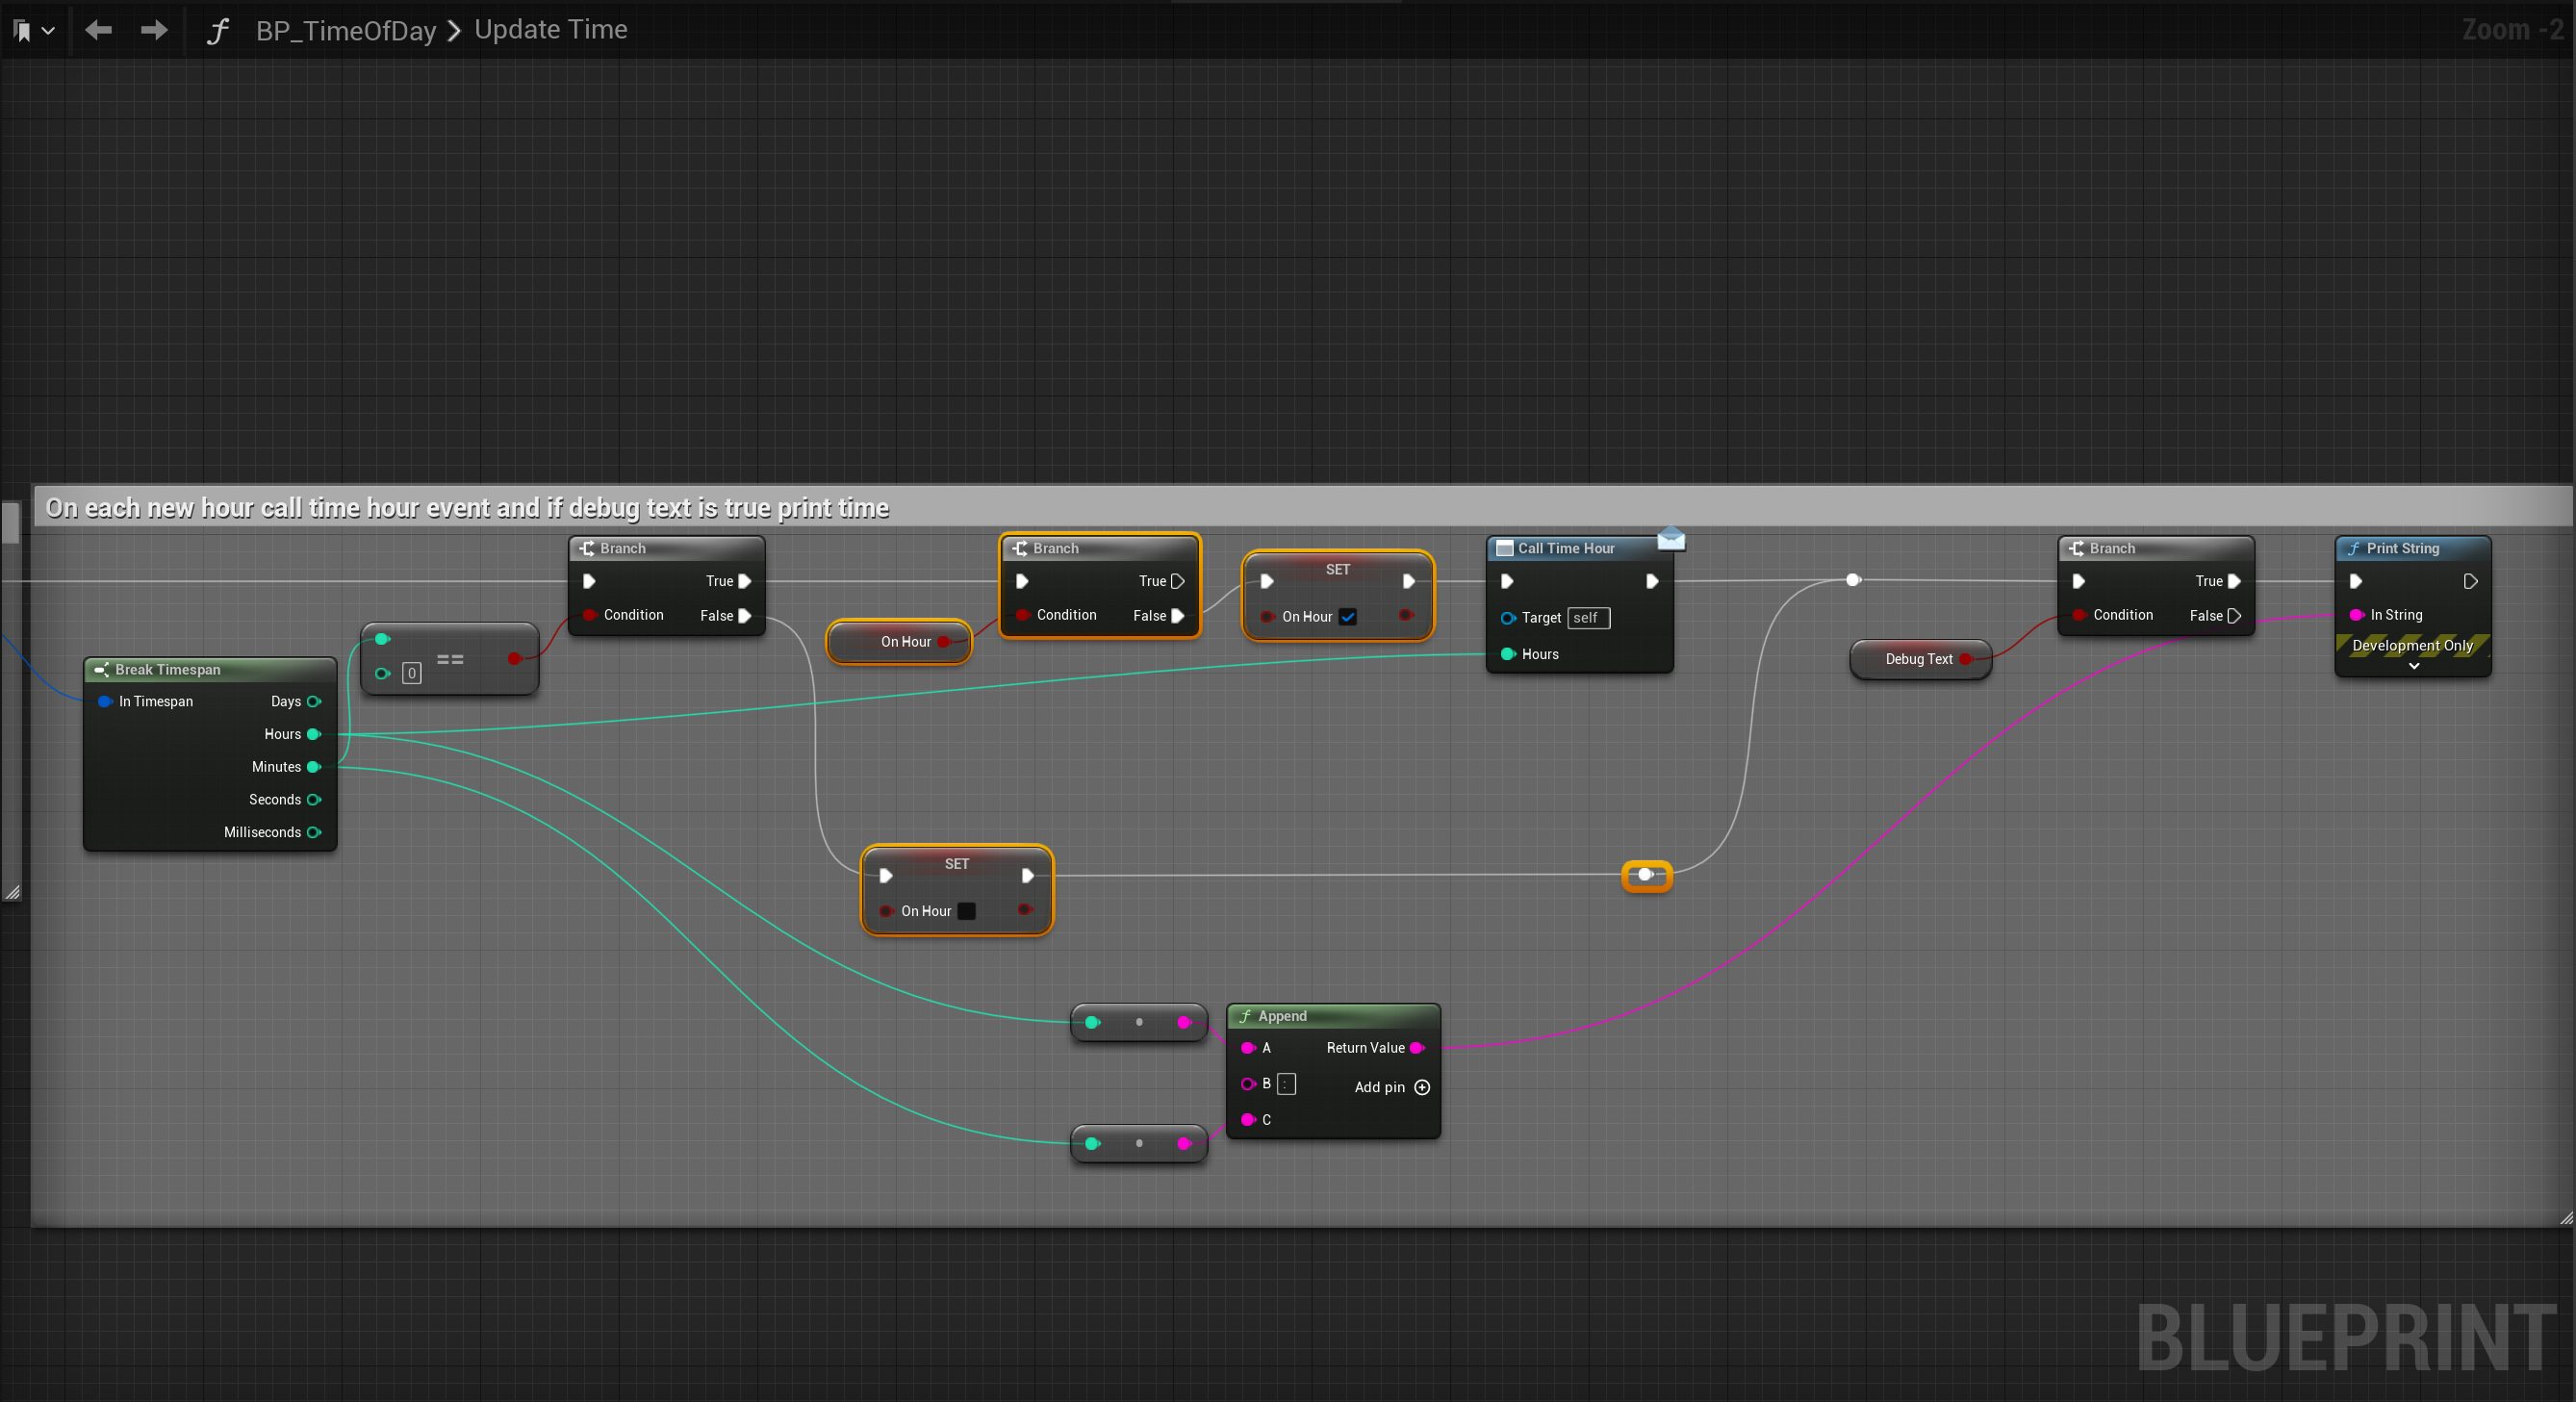Click the Hours output pin on Break Timespan
This screenshot has height=1402, width=2576.
coord(314,734)
